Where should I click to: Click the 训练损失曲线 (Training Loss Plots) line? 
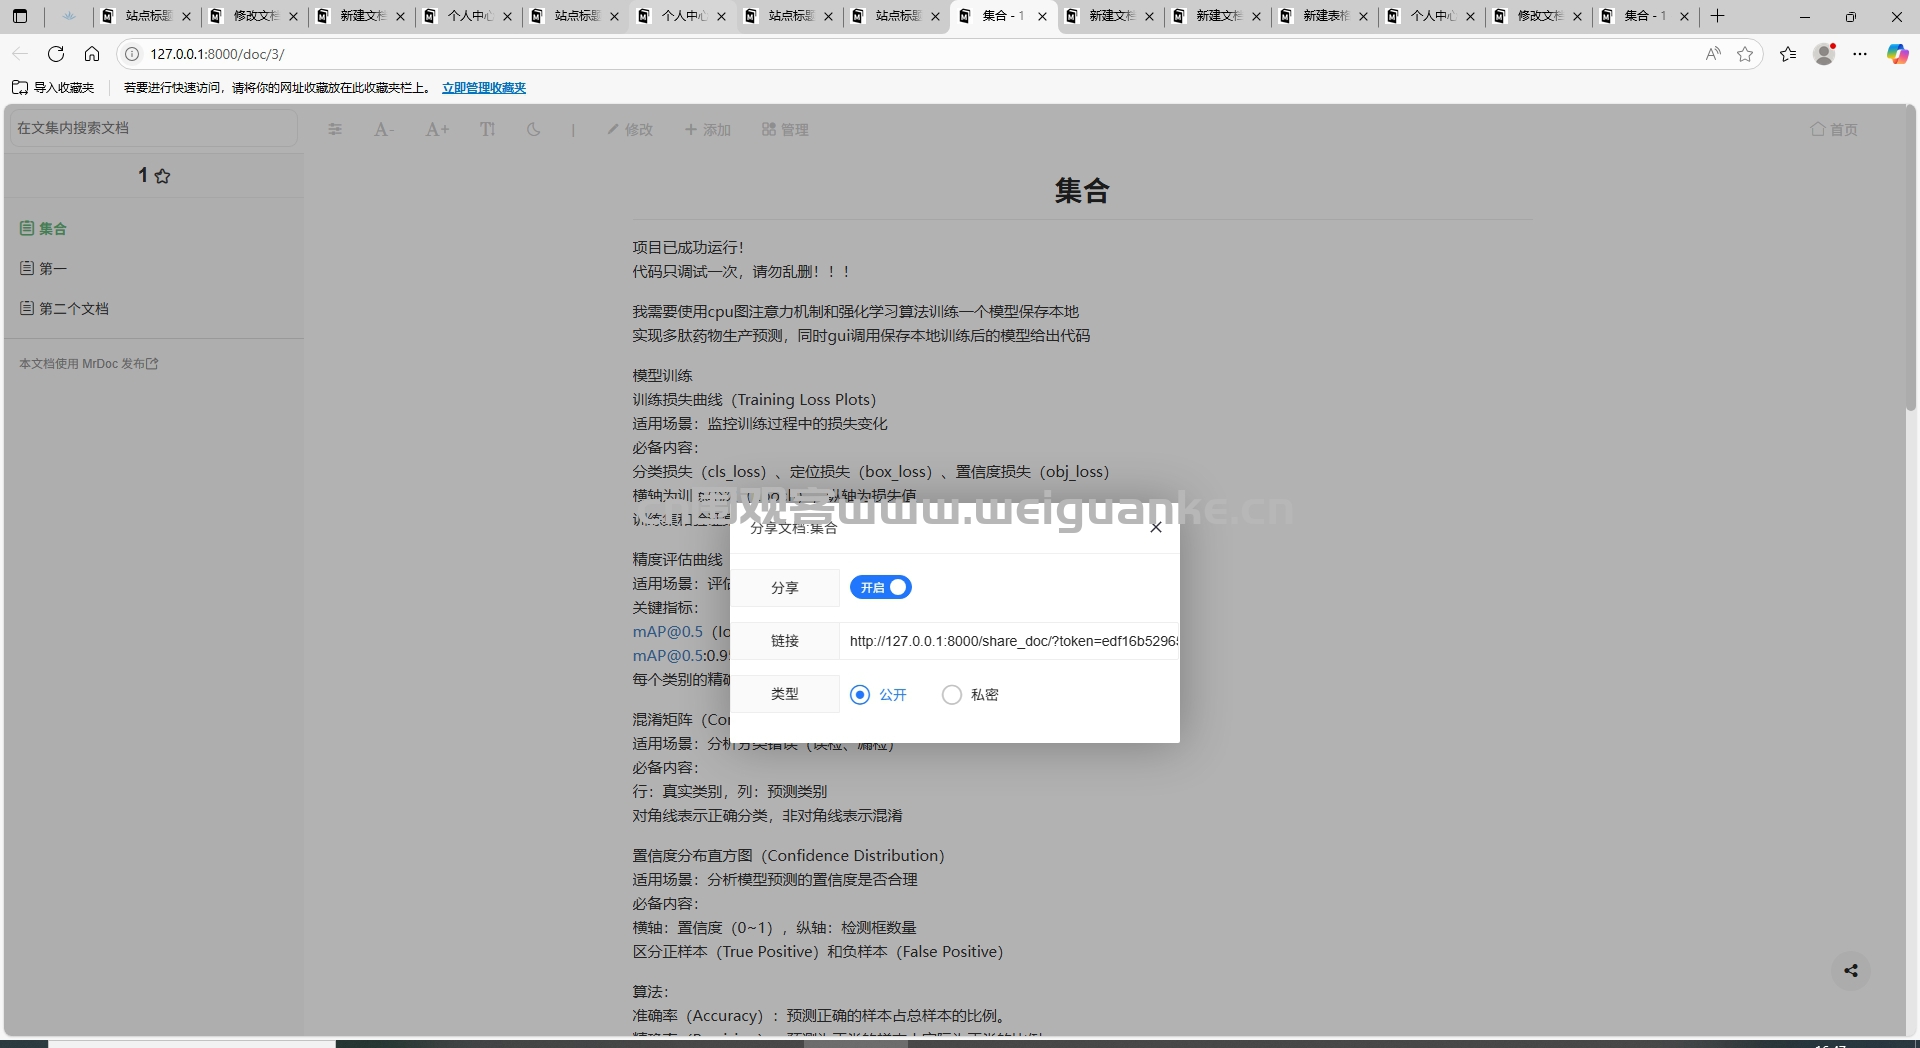pyautogui.click(x=754, y=399)
